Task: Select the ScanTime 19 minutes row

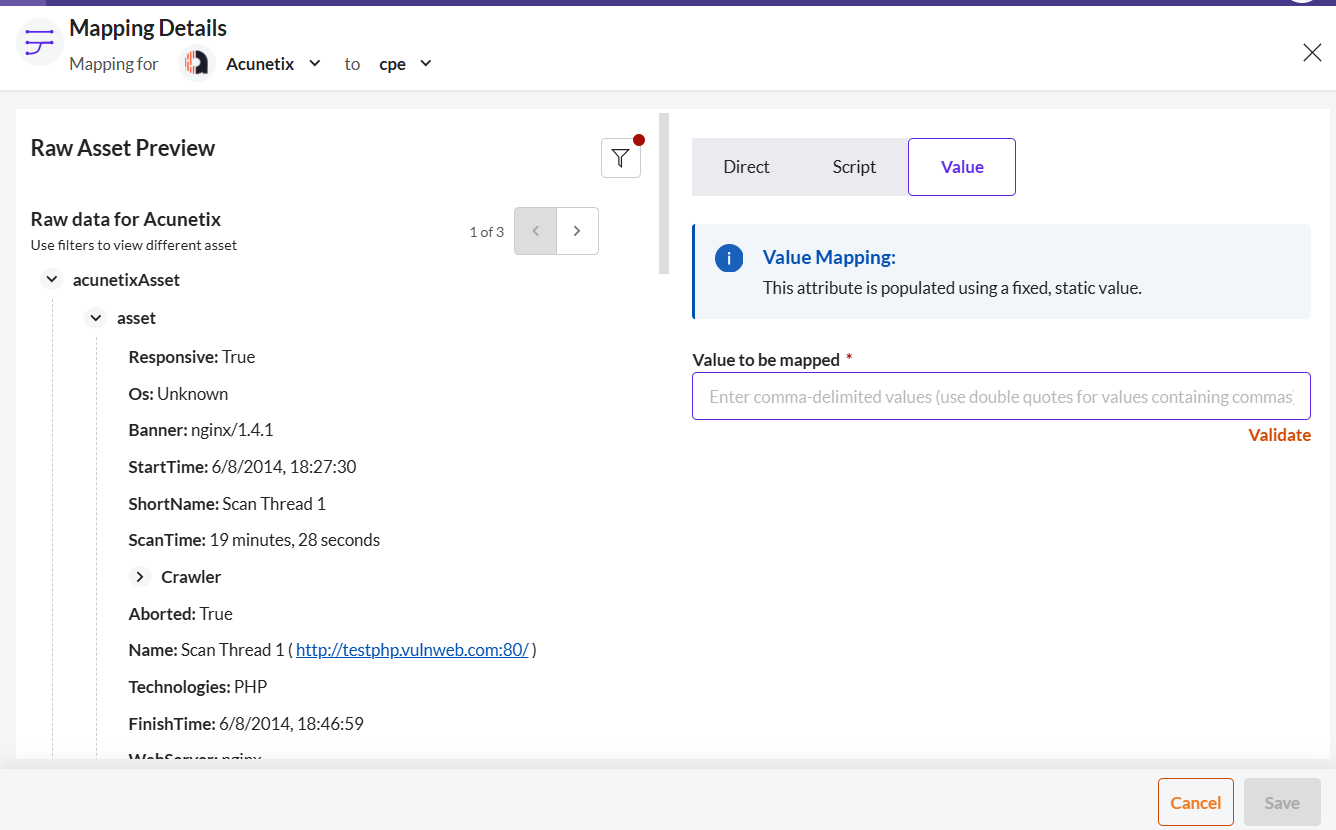Action: [x=255, y=540]
